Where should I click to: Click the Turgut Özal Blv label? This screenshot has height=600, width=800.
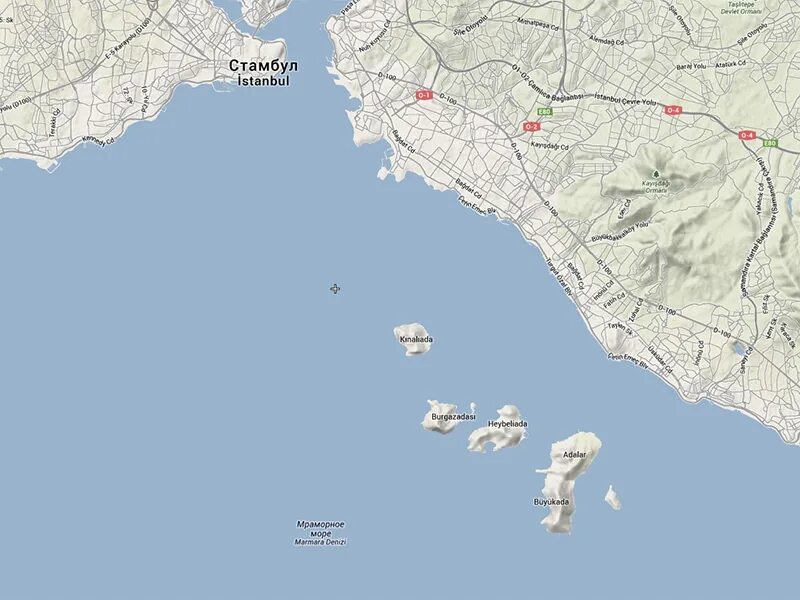pyautogui.click(x=560, y=278)
